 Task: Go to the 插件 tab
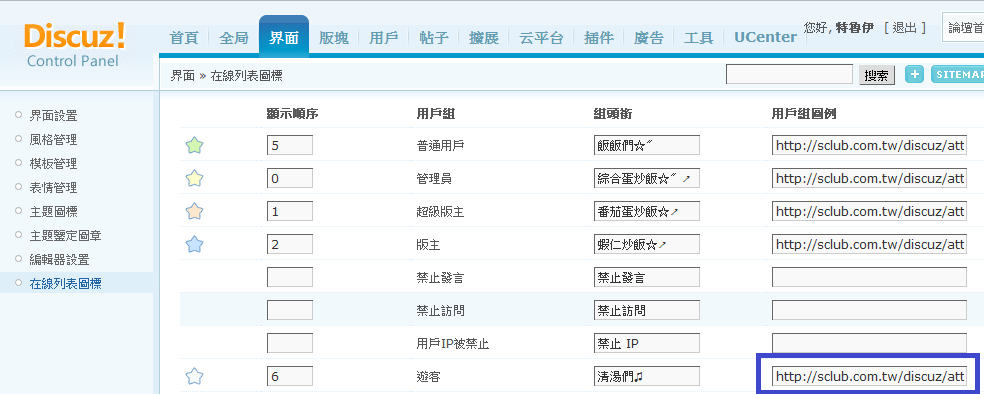[x=598, y=38]
